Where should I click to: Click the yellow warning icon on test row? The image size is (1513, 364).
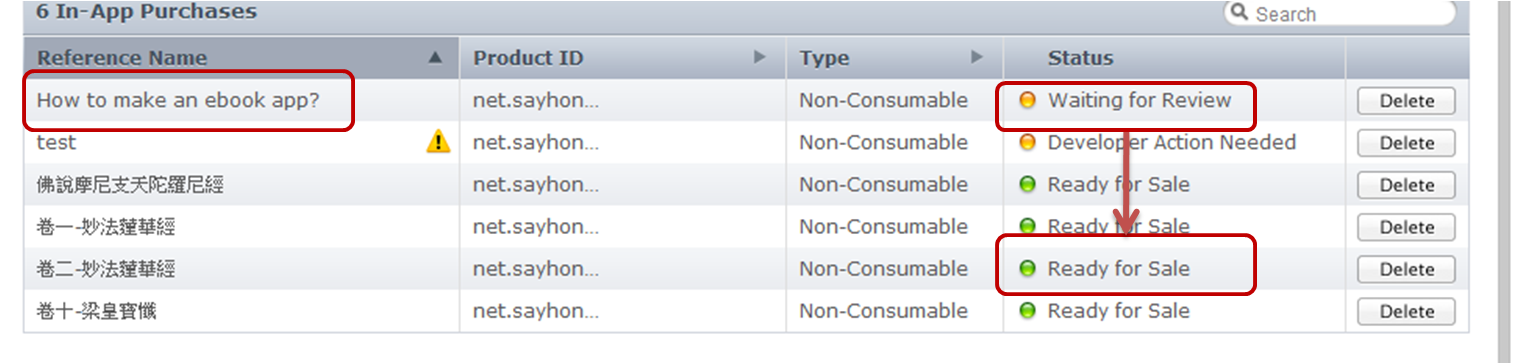(x=438, y=142)
